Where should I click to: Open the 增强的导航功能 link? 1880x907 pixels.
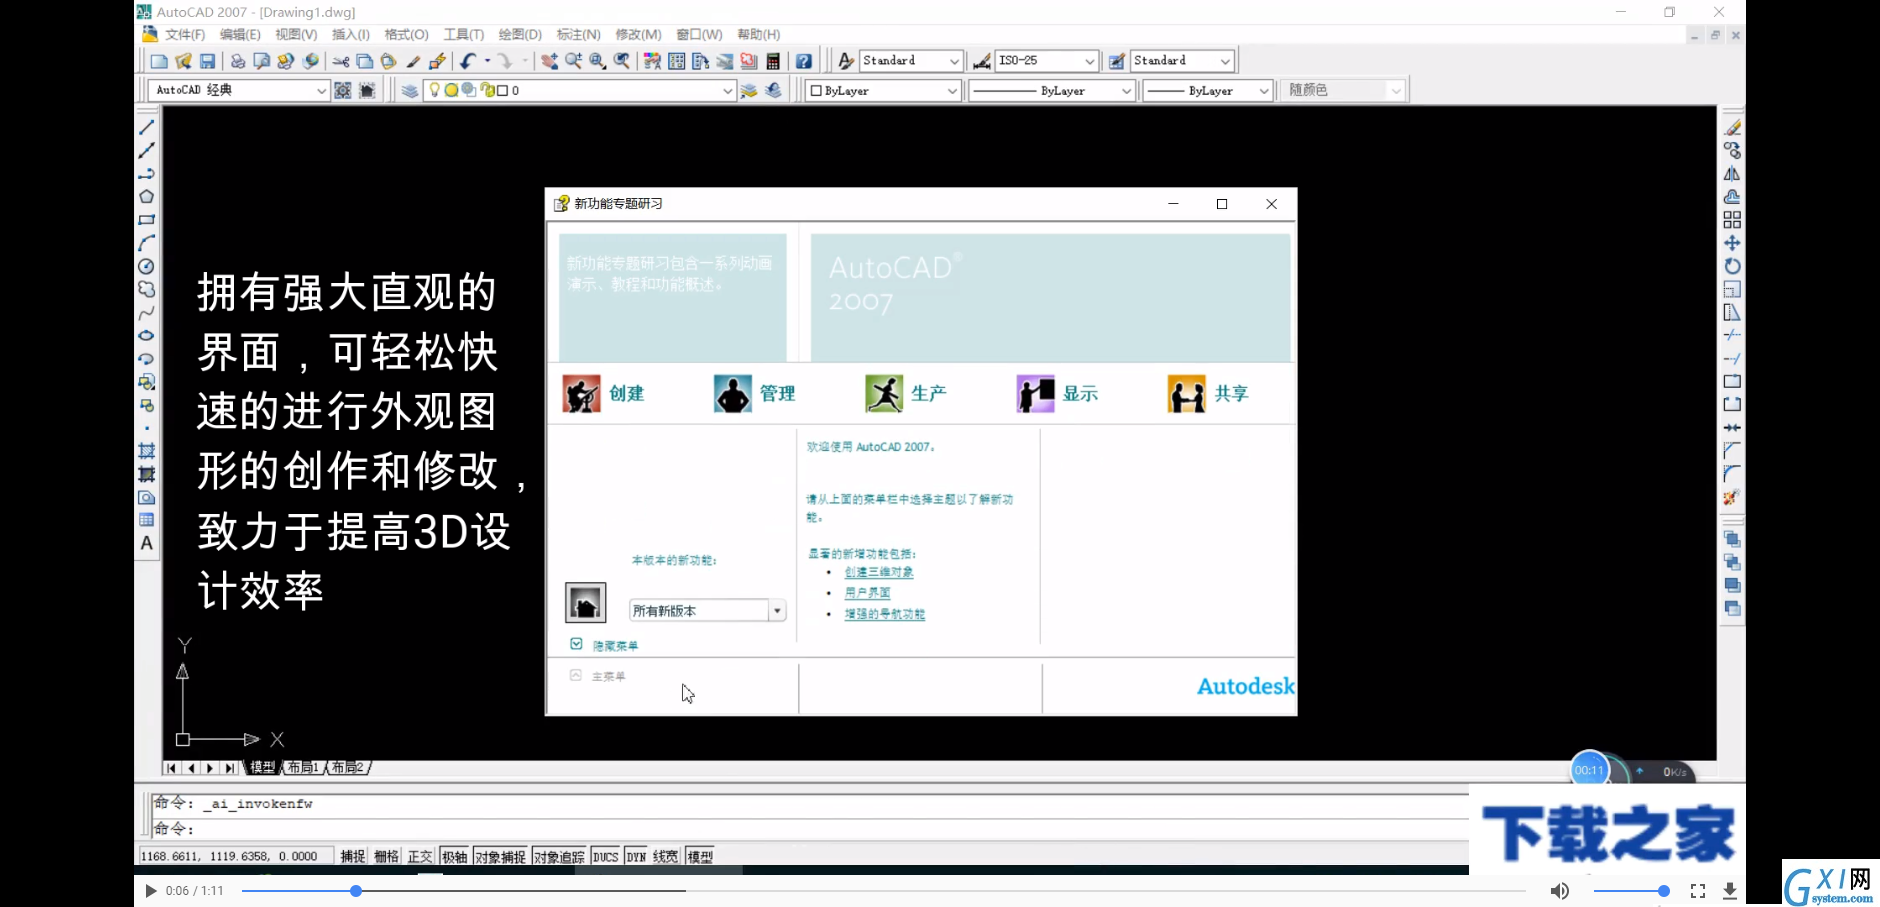885,614
